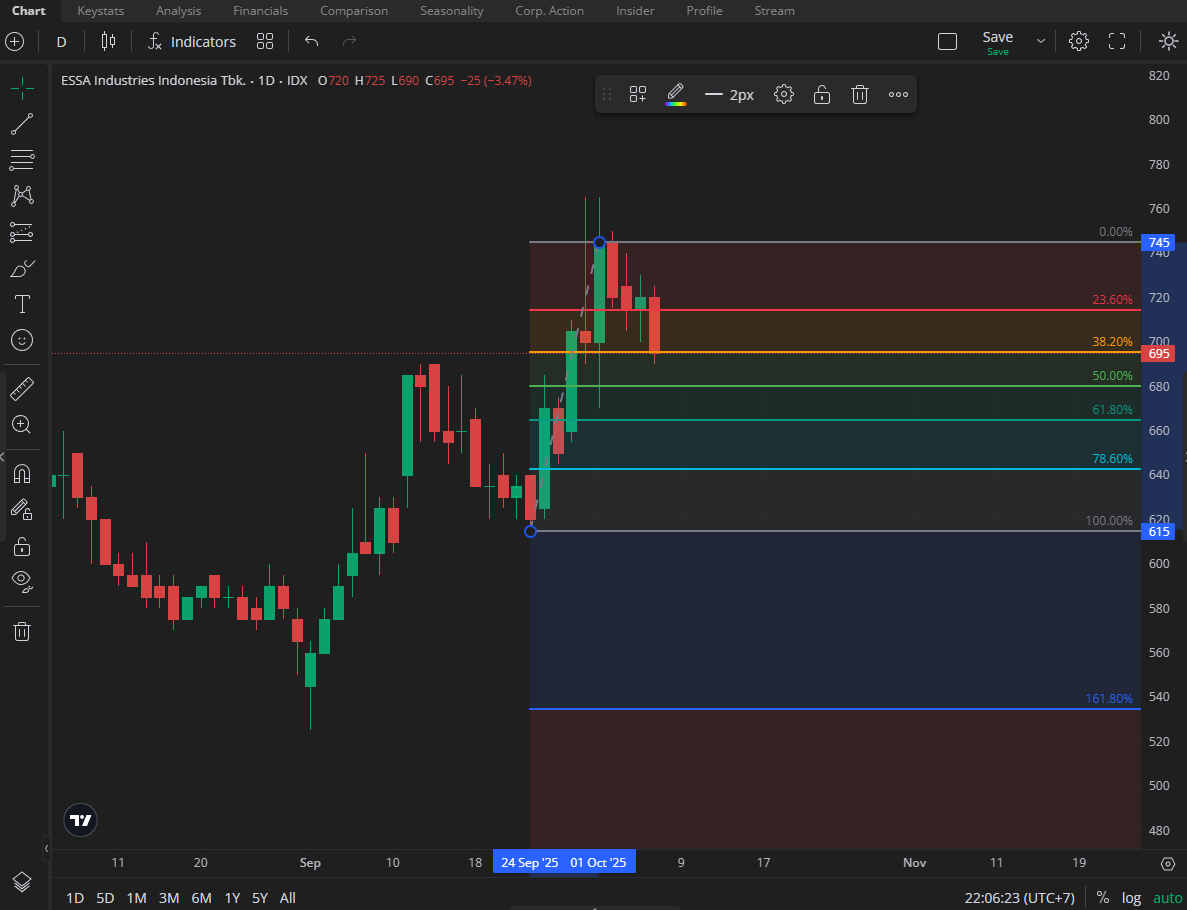
Task: Open the Stream tab
Action: (x=774, y=11)
